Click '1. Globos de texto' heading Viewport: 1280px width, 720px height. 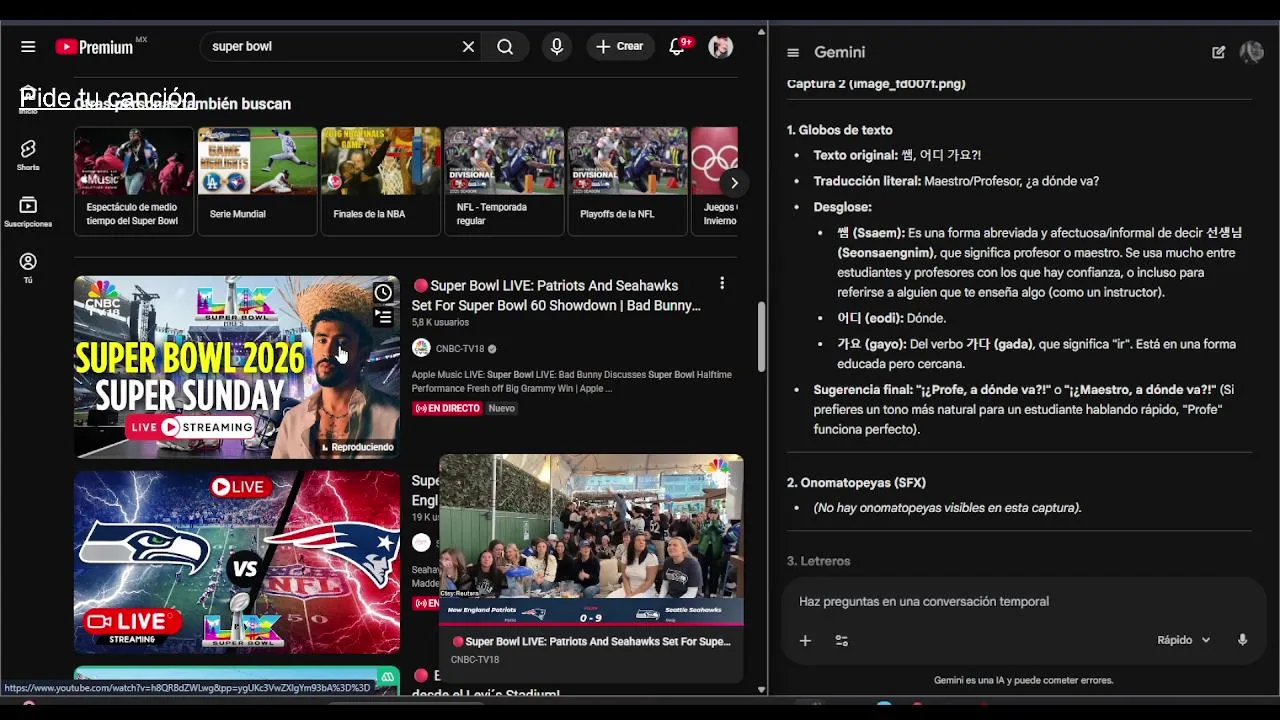click(839, 130)
